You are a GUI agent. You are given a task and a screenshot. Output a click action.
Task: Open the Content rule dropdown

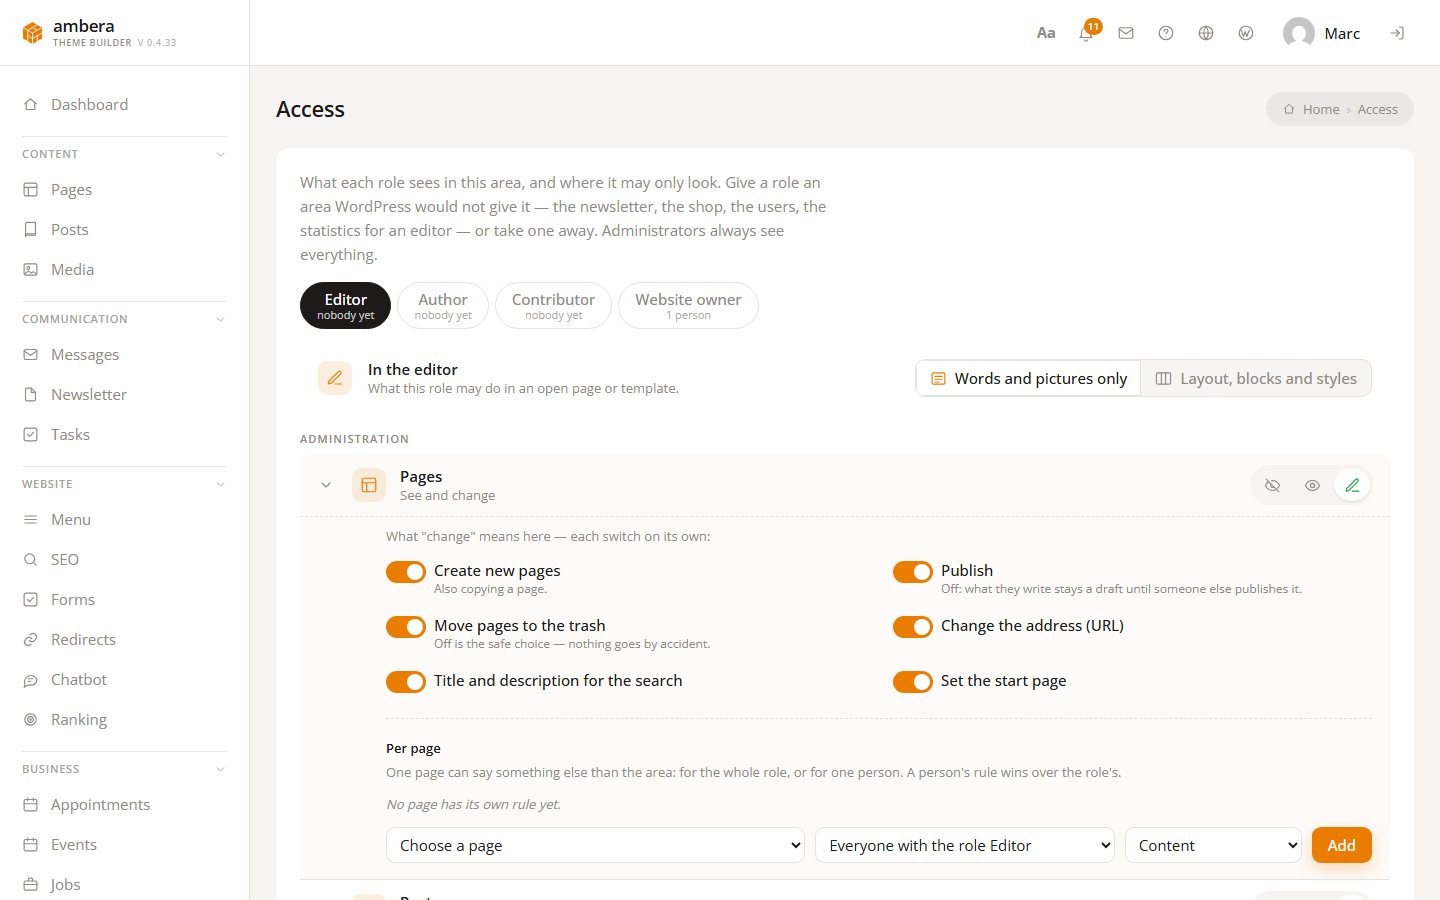(x=1213, y=845)
